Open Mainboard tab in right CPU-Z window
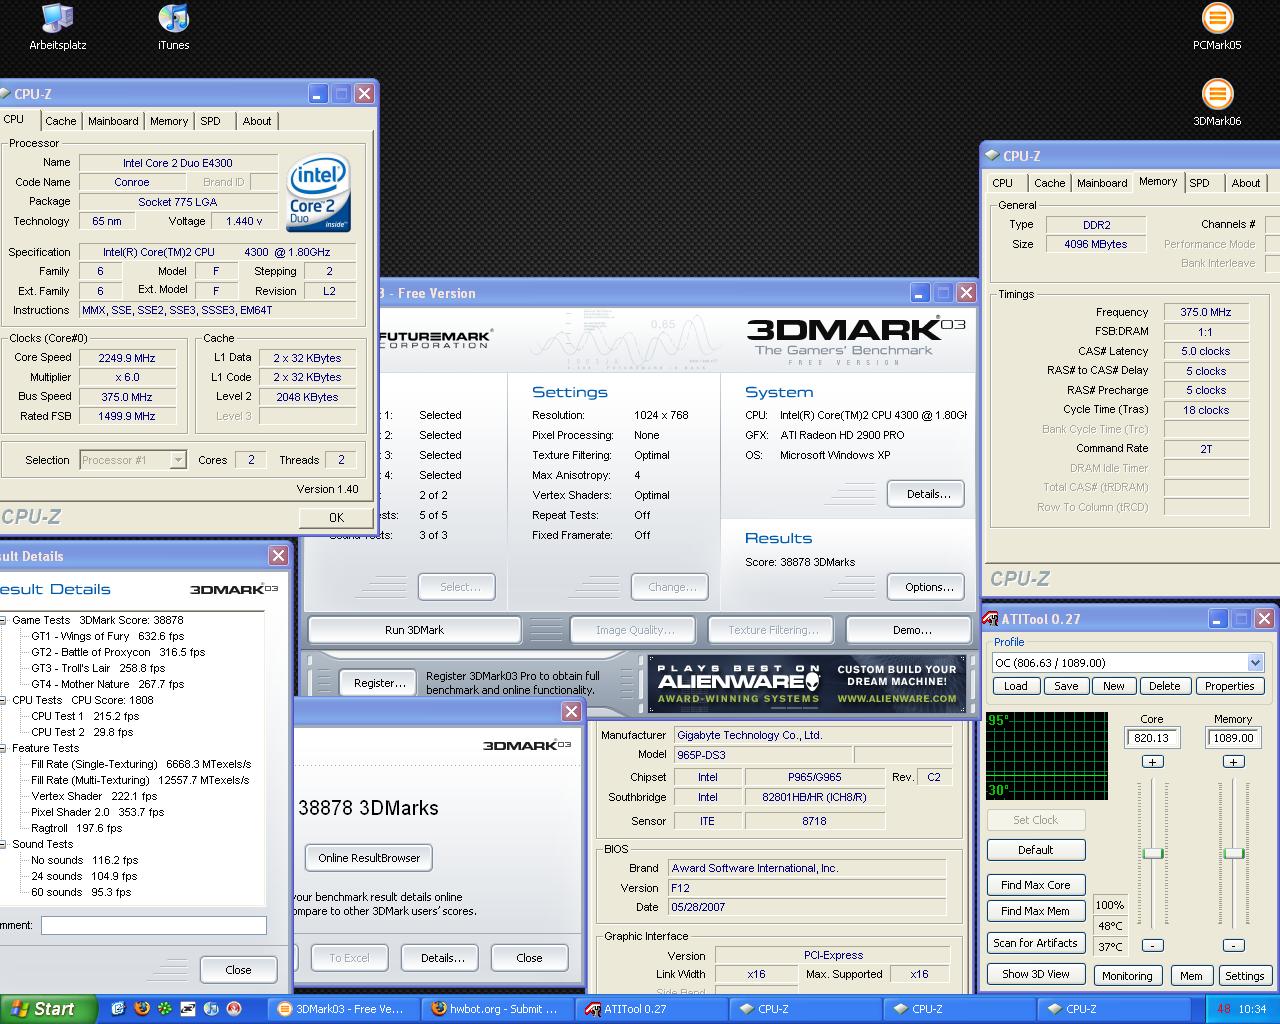The width and height of the screenshot is (1280, 1024). coord(1102,183)
